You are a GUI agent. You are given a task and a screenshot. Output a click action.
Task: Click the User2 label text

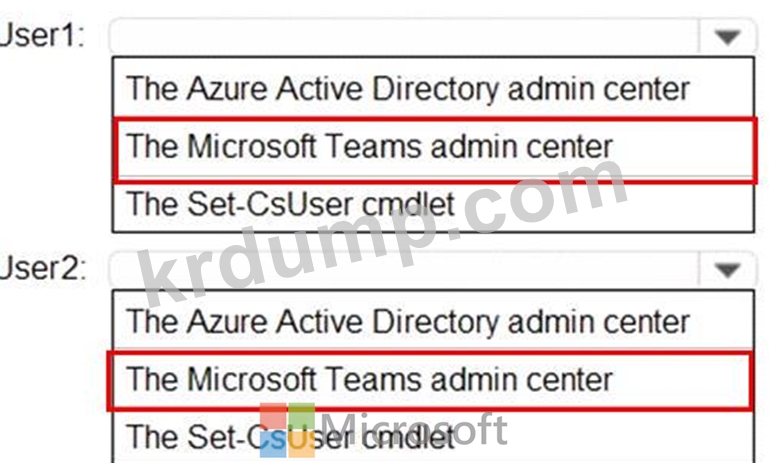tap(42, 268)
